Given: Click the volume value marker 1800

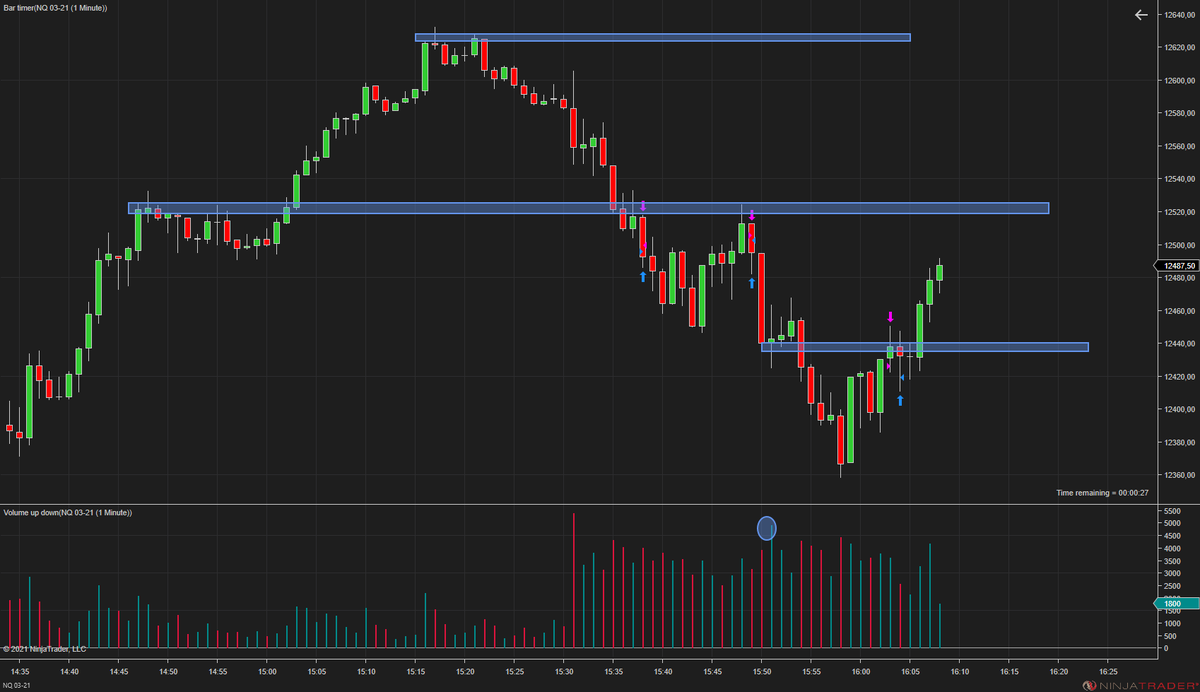Looking at the screenshot, I should [x=1174, y=603].
